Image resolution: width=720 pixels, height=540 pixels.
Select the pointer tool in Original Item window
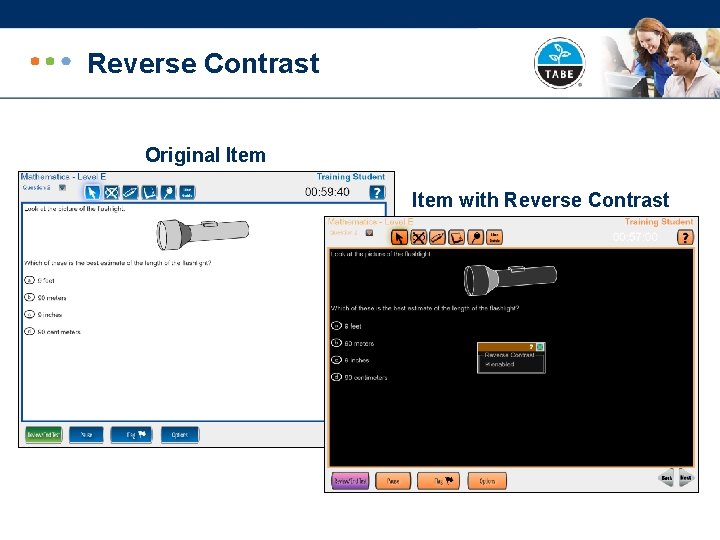[92, 192]
